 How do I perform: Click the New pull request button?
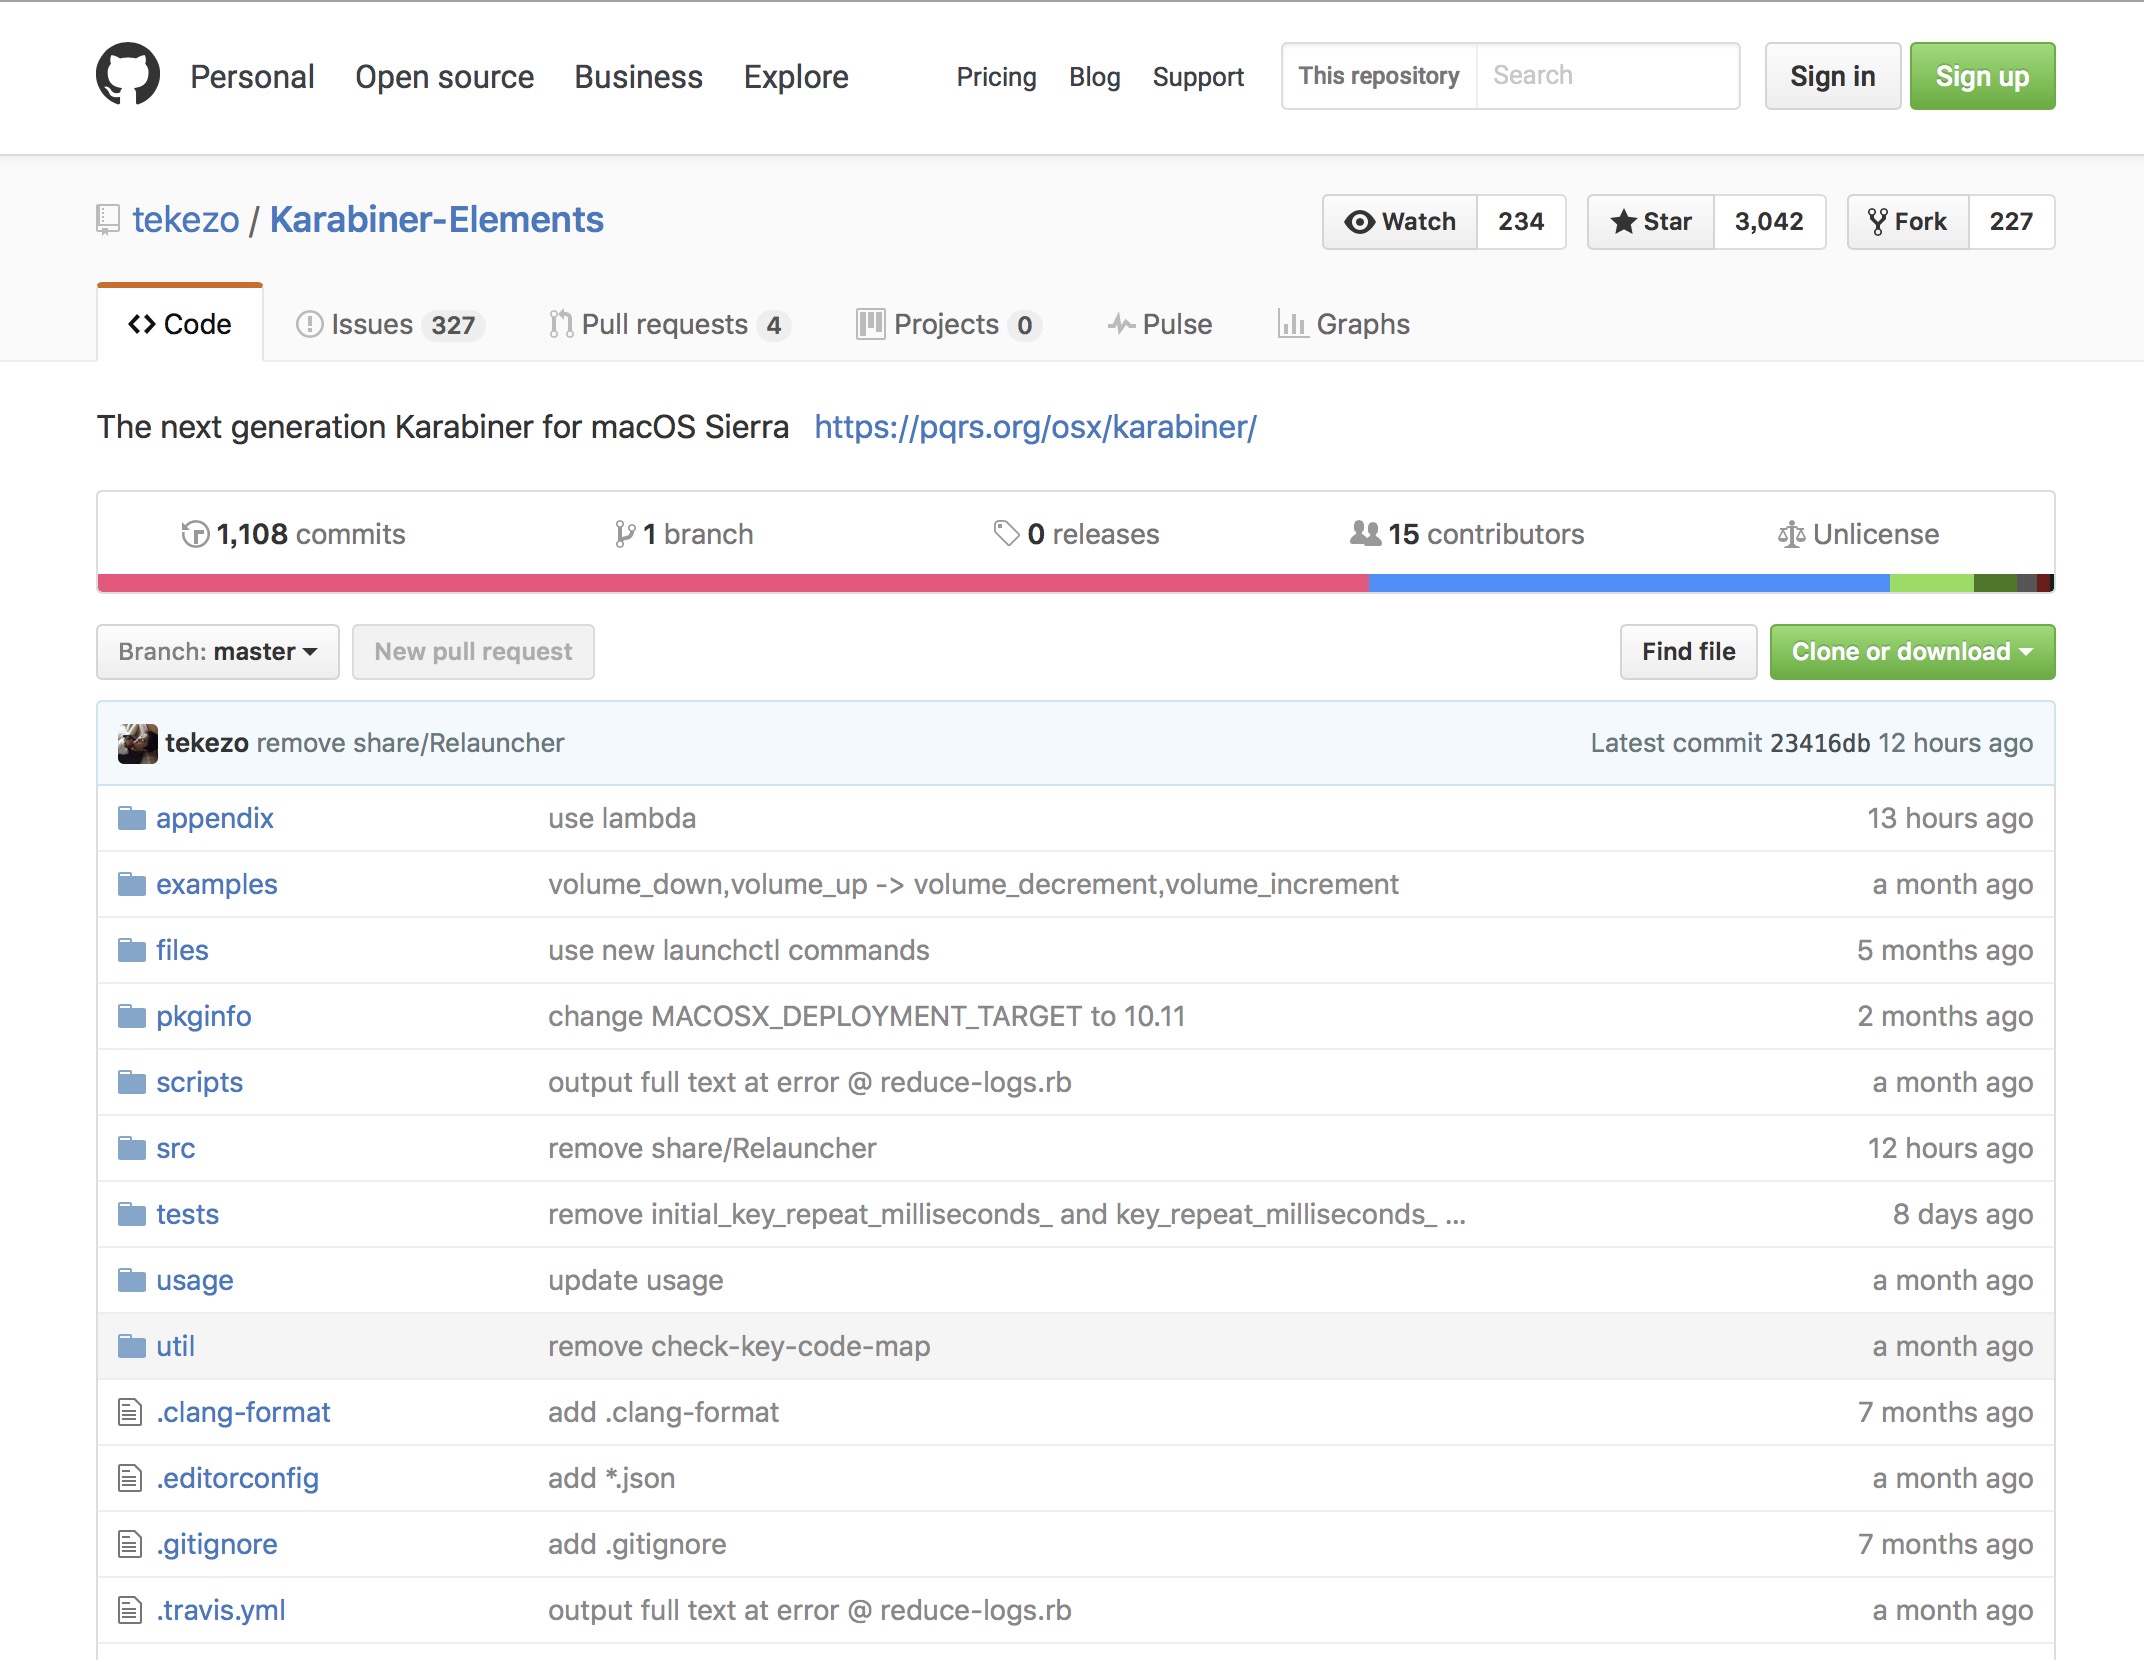[x=473, y=652]
